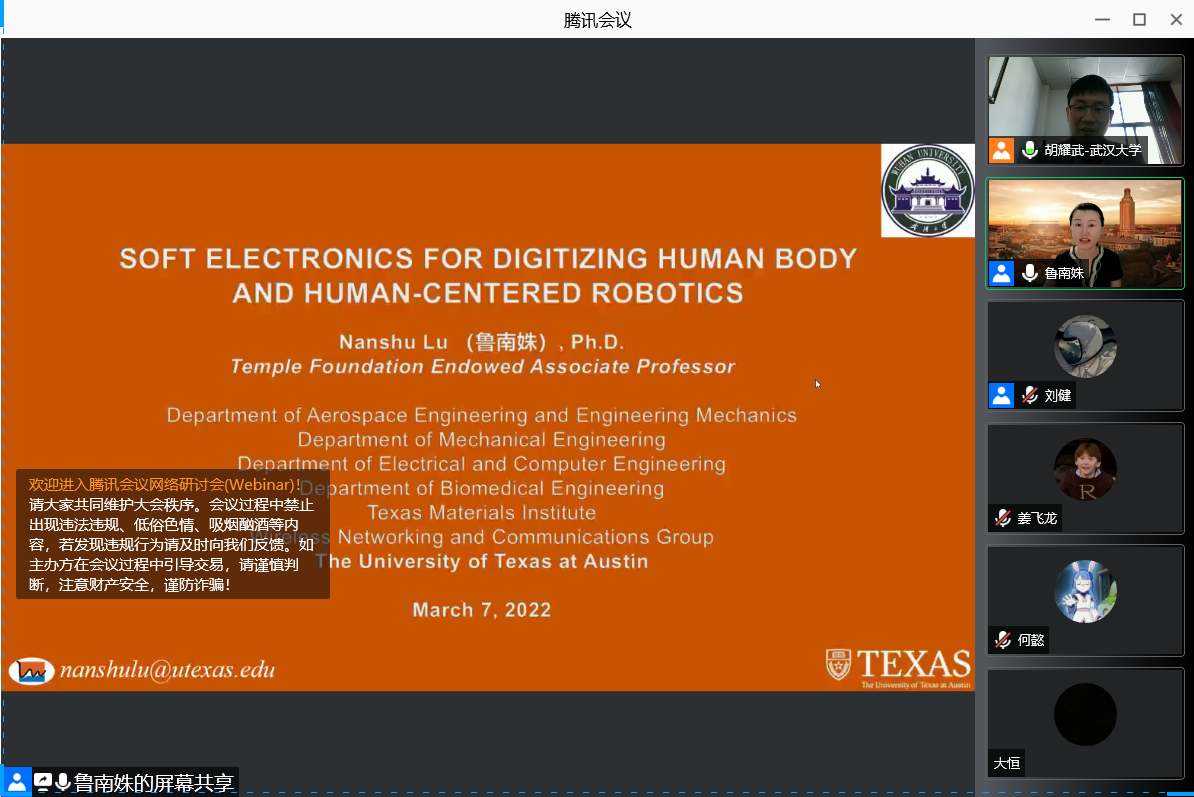The width and height of the screenshot is (1194, 797).
Task: Toggle the muted microphone for 何懿
Action: point(1002,640)
